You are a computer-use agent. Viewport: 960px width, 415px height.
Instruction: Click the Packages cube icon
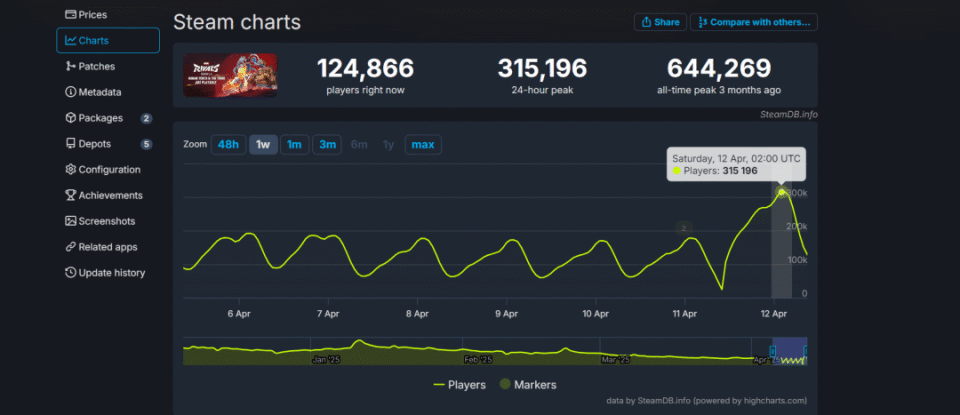tap(70, 118)
